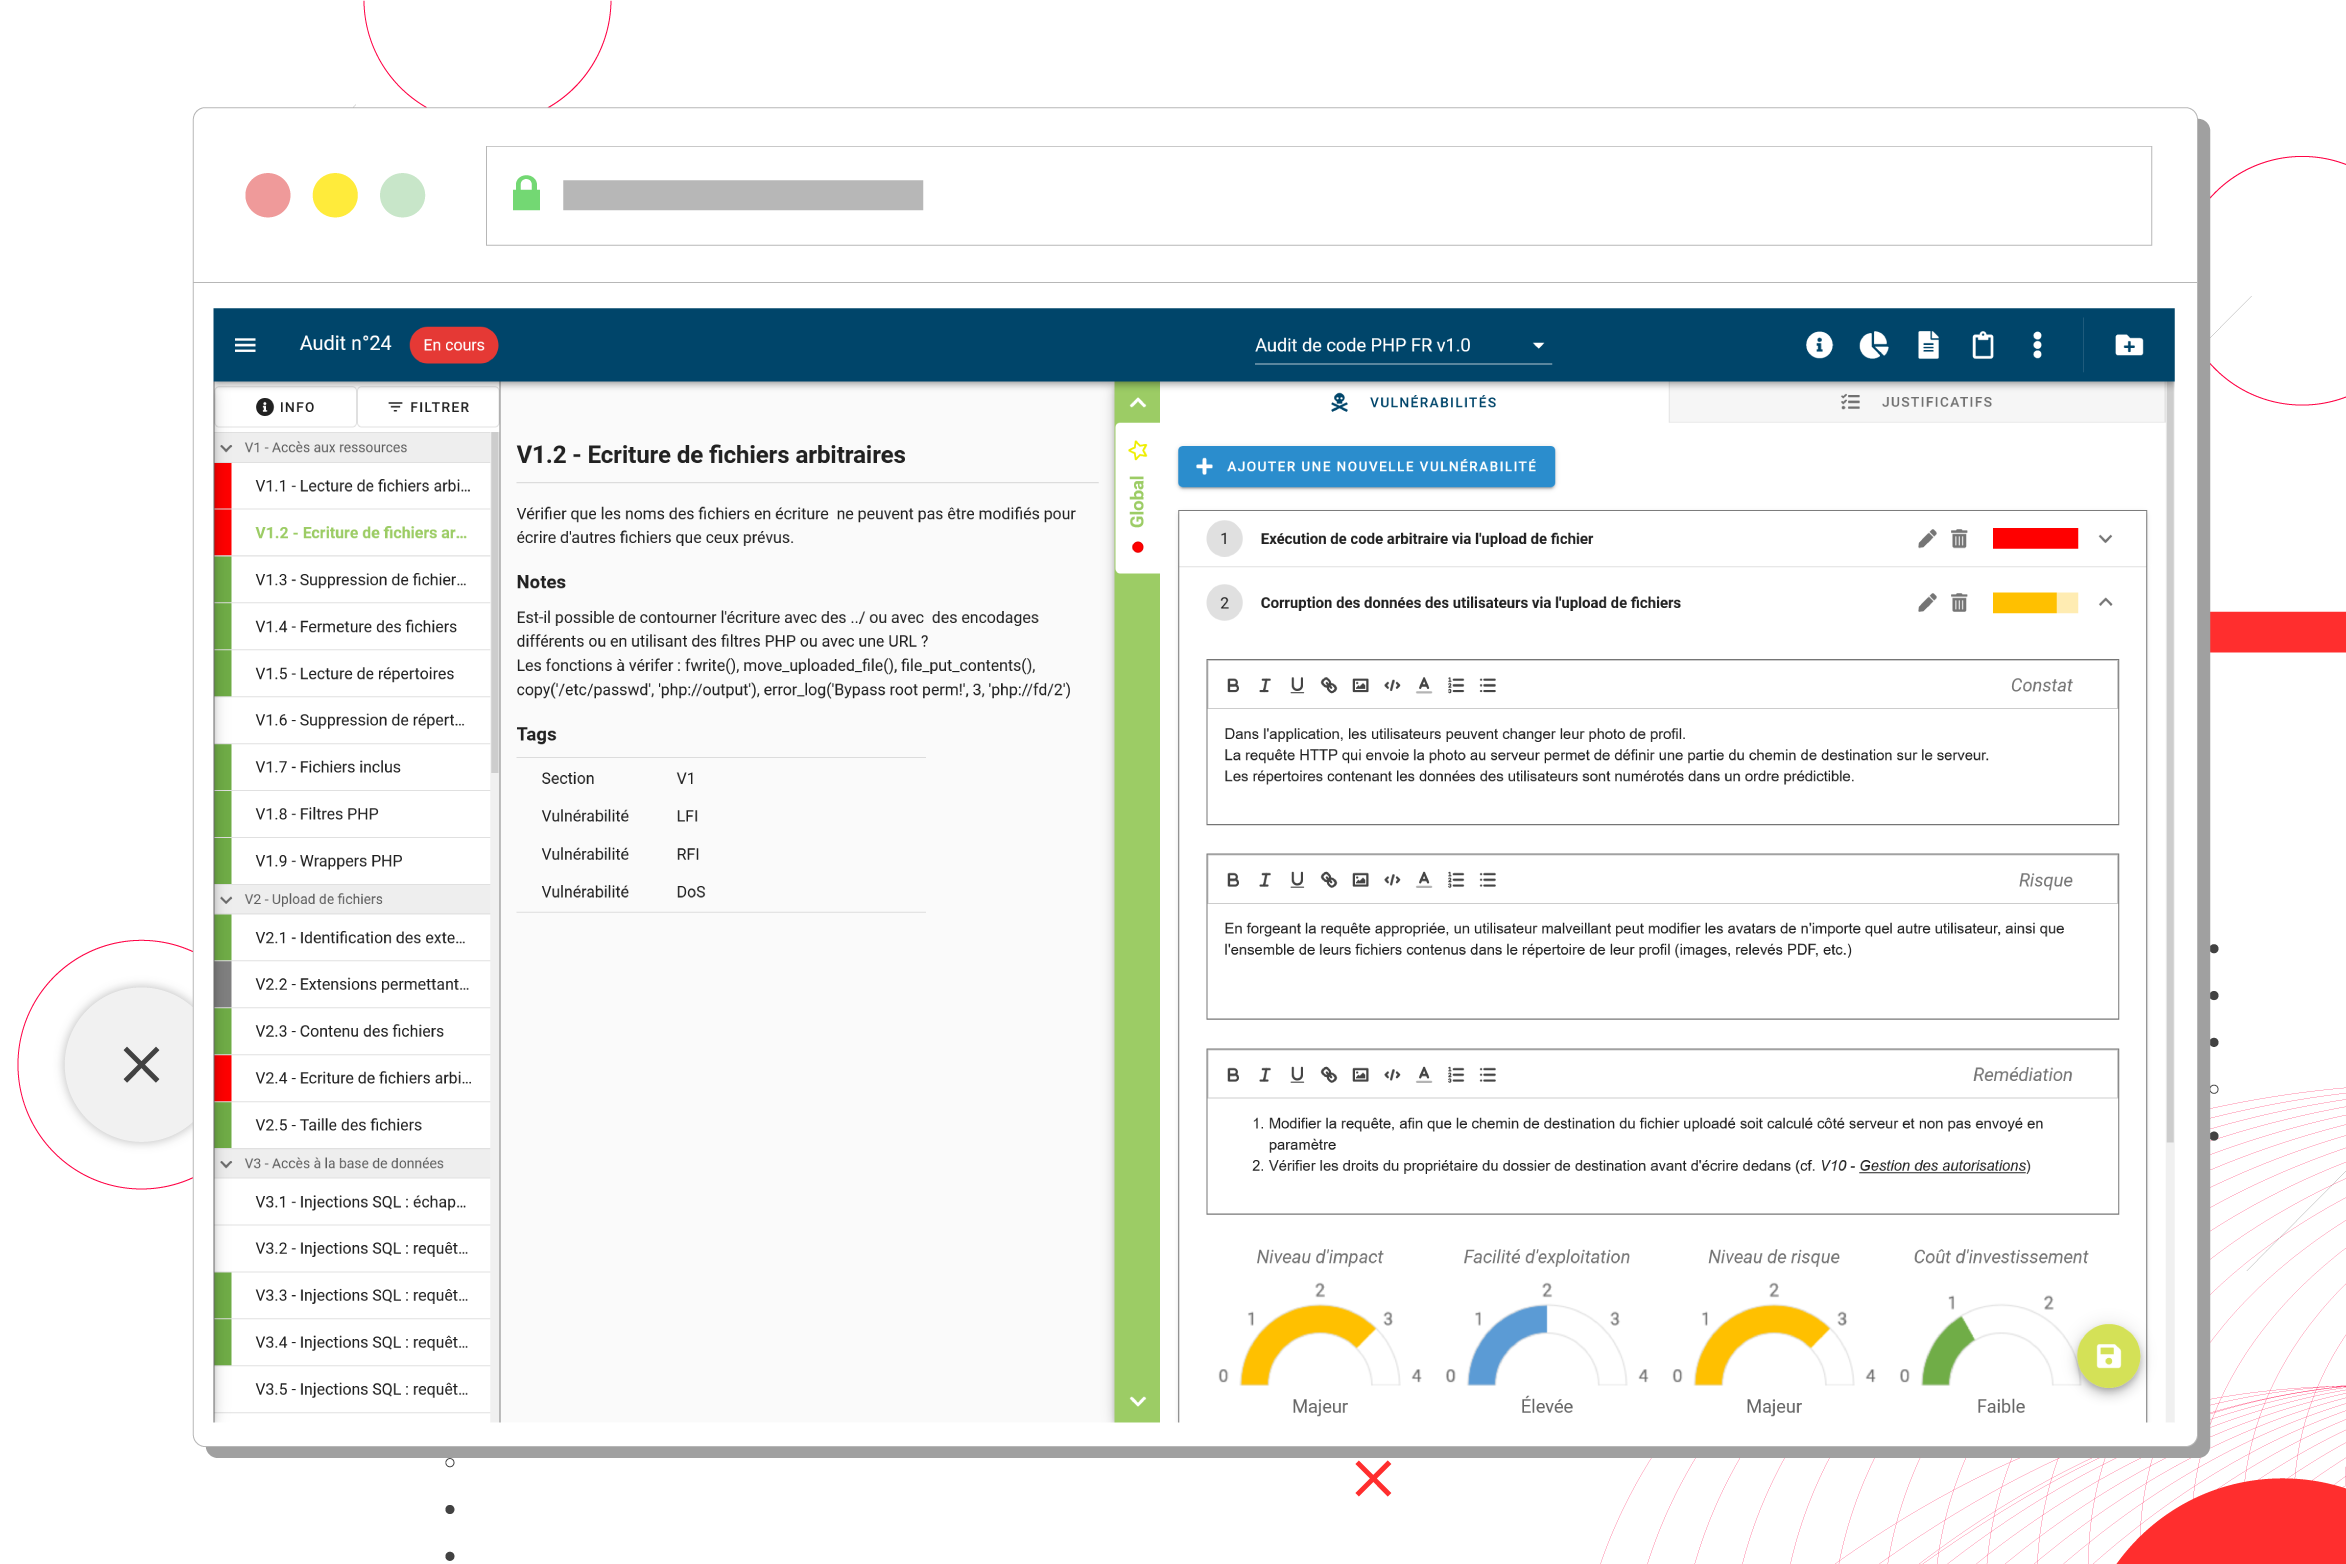
Task: Select V1.4 - Fermeture des fichiers
Action: point(353,627)
